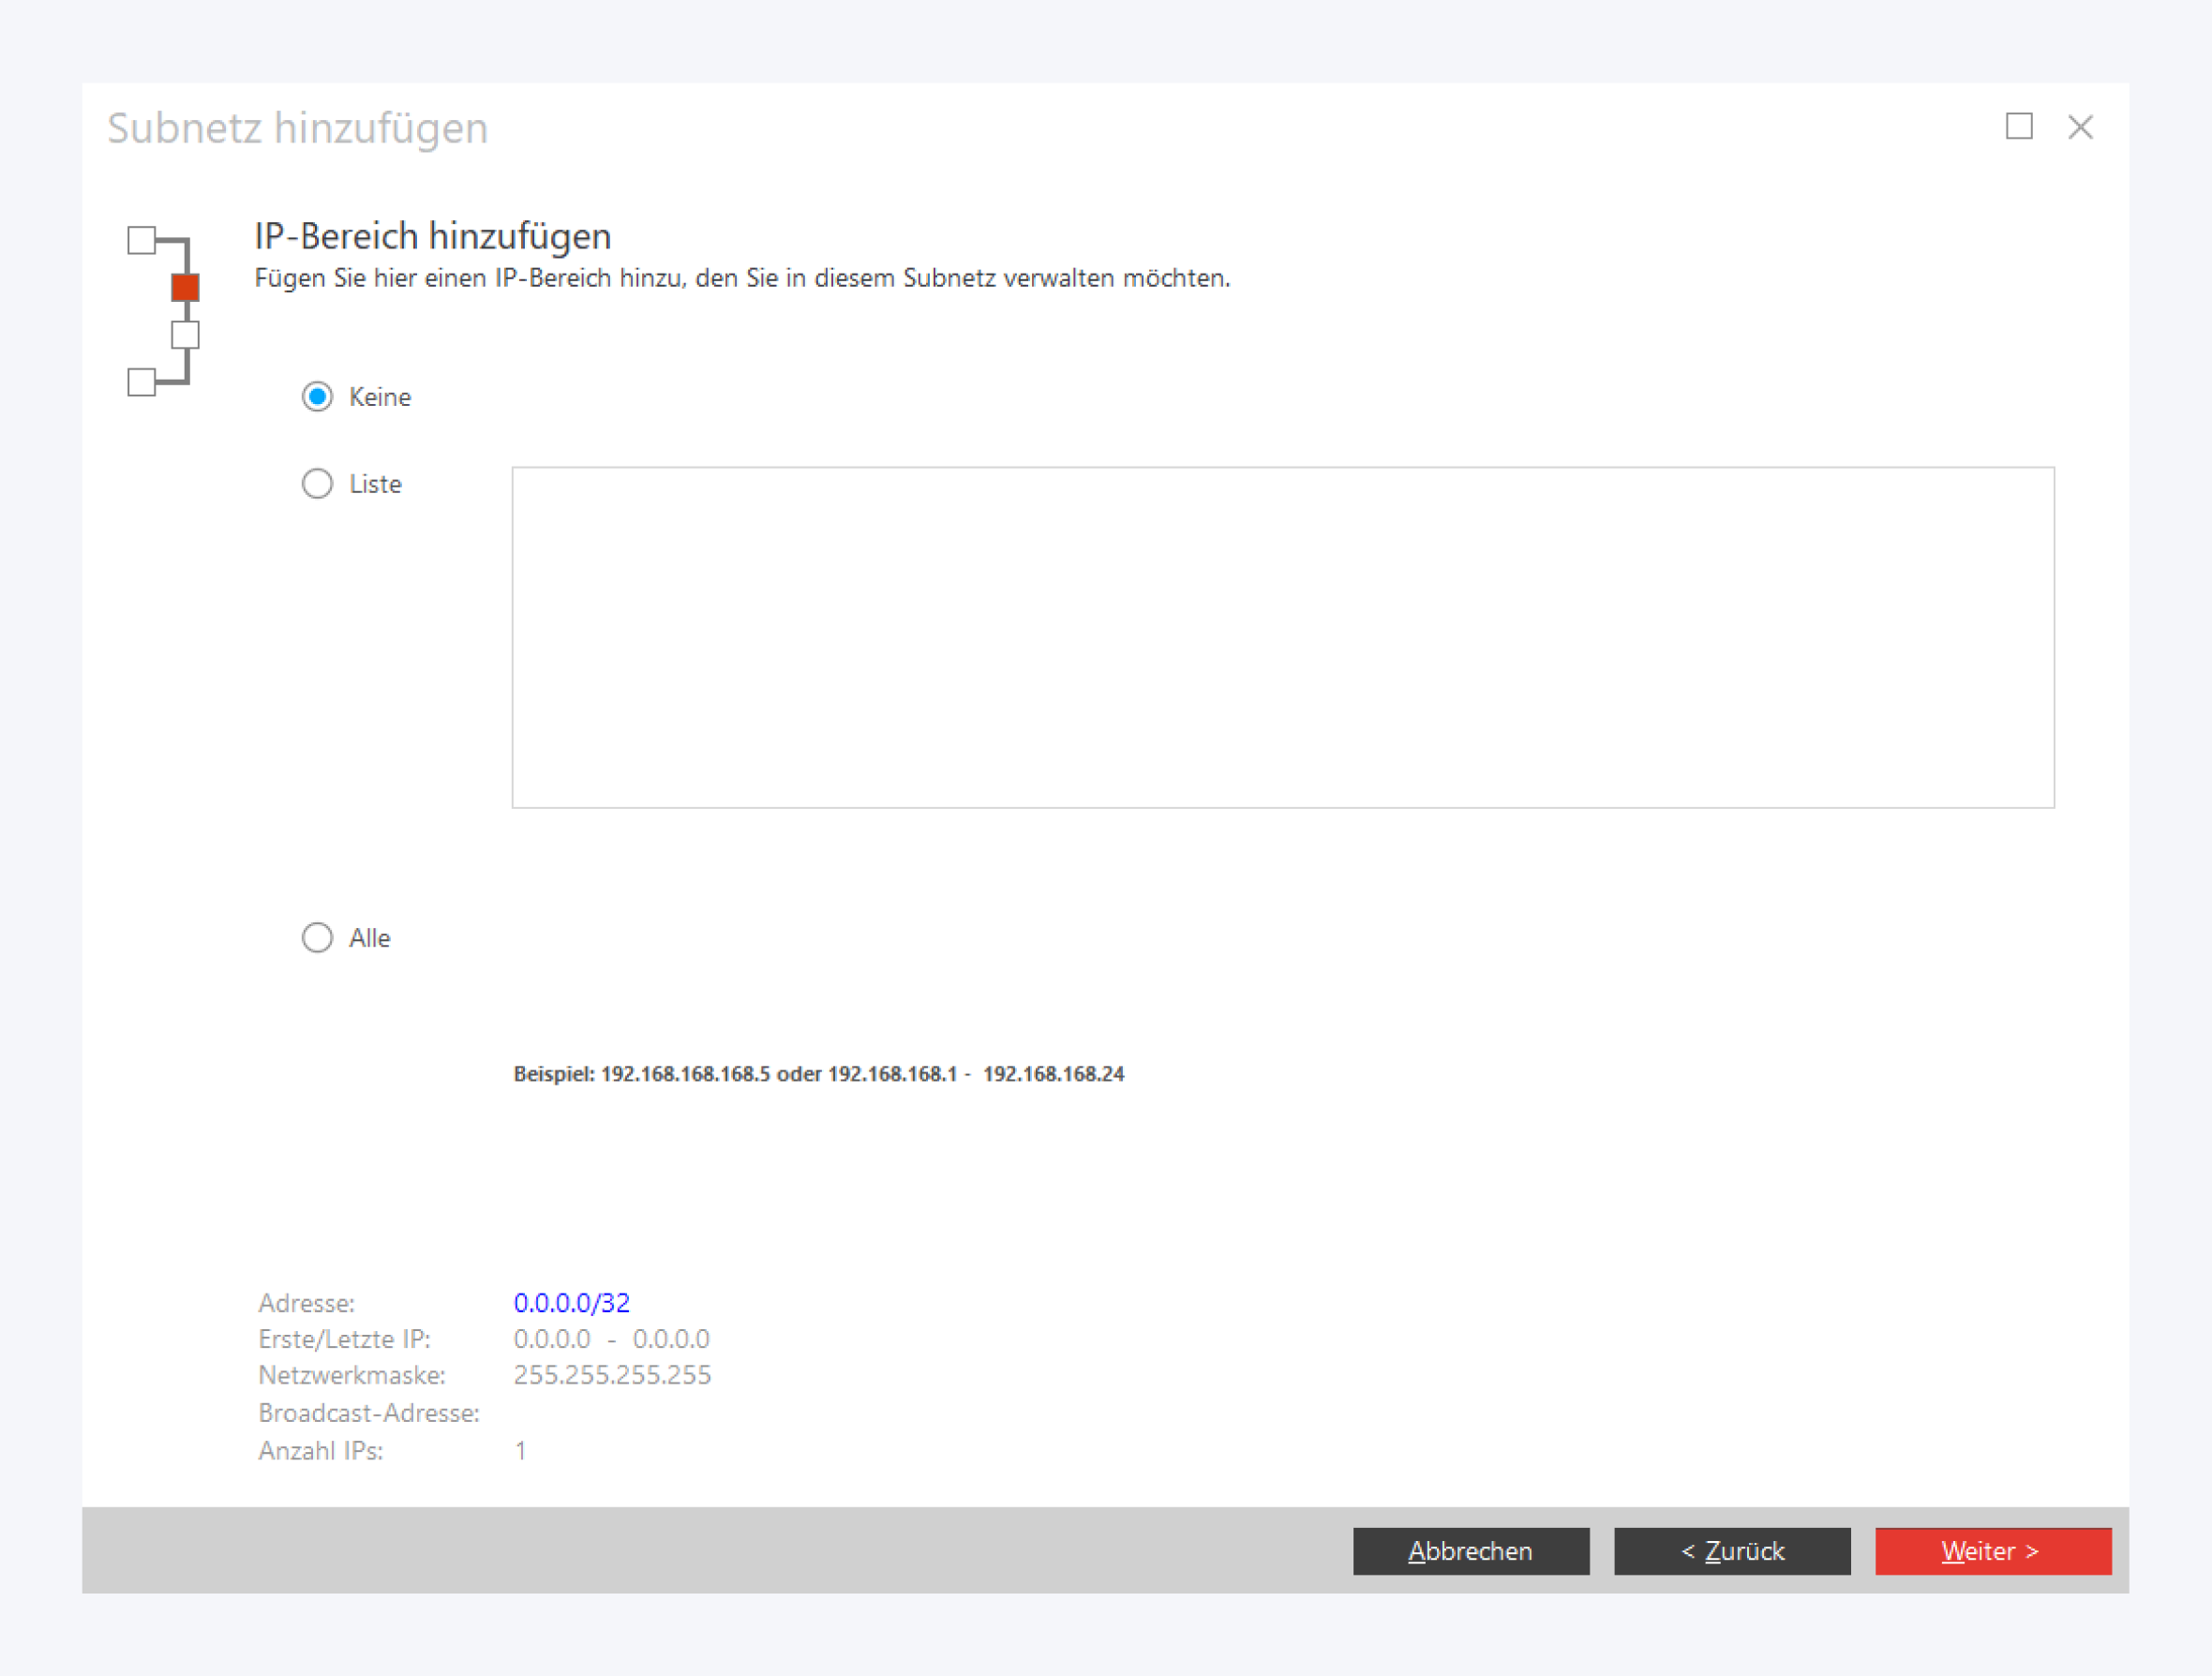Choose the Alle radio option
Viewport: 2212px width, 1676px height.
click(317, 938)
